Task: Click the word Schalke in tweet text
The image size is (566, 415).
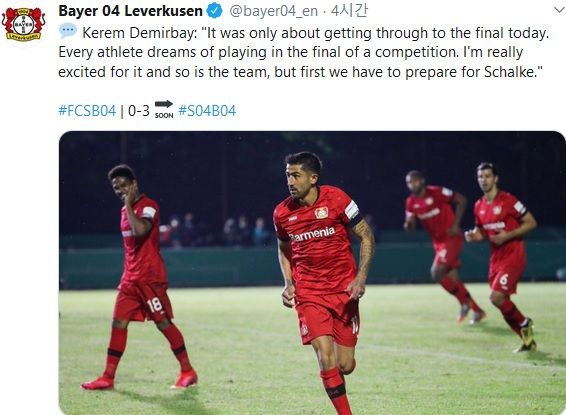Action: 509,72
